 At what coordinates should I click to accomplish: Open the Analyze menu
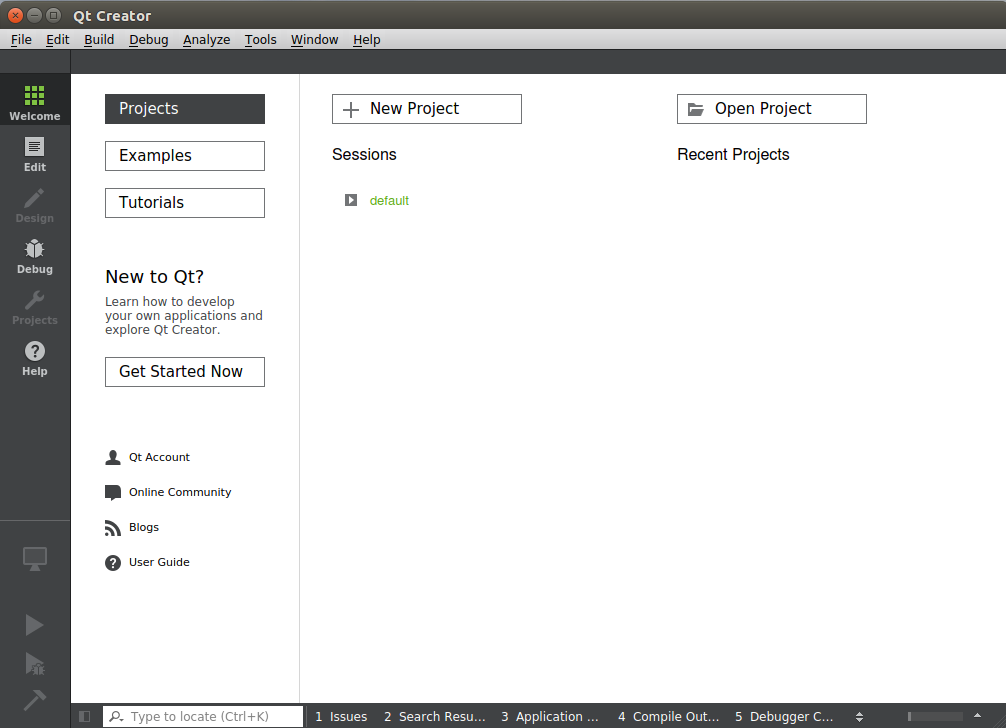tap(207, 40)
